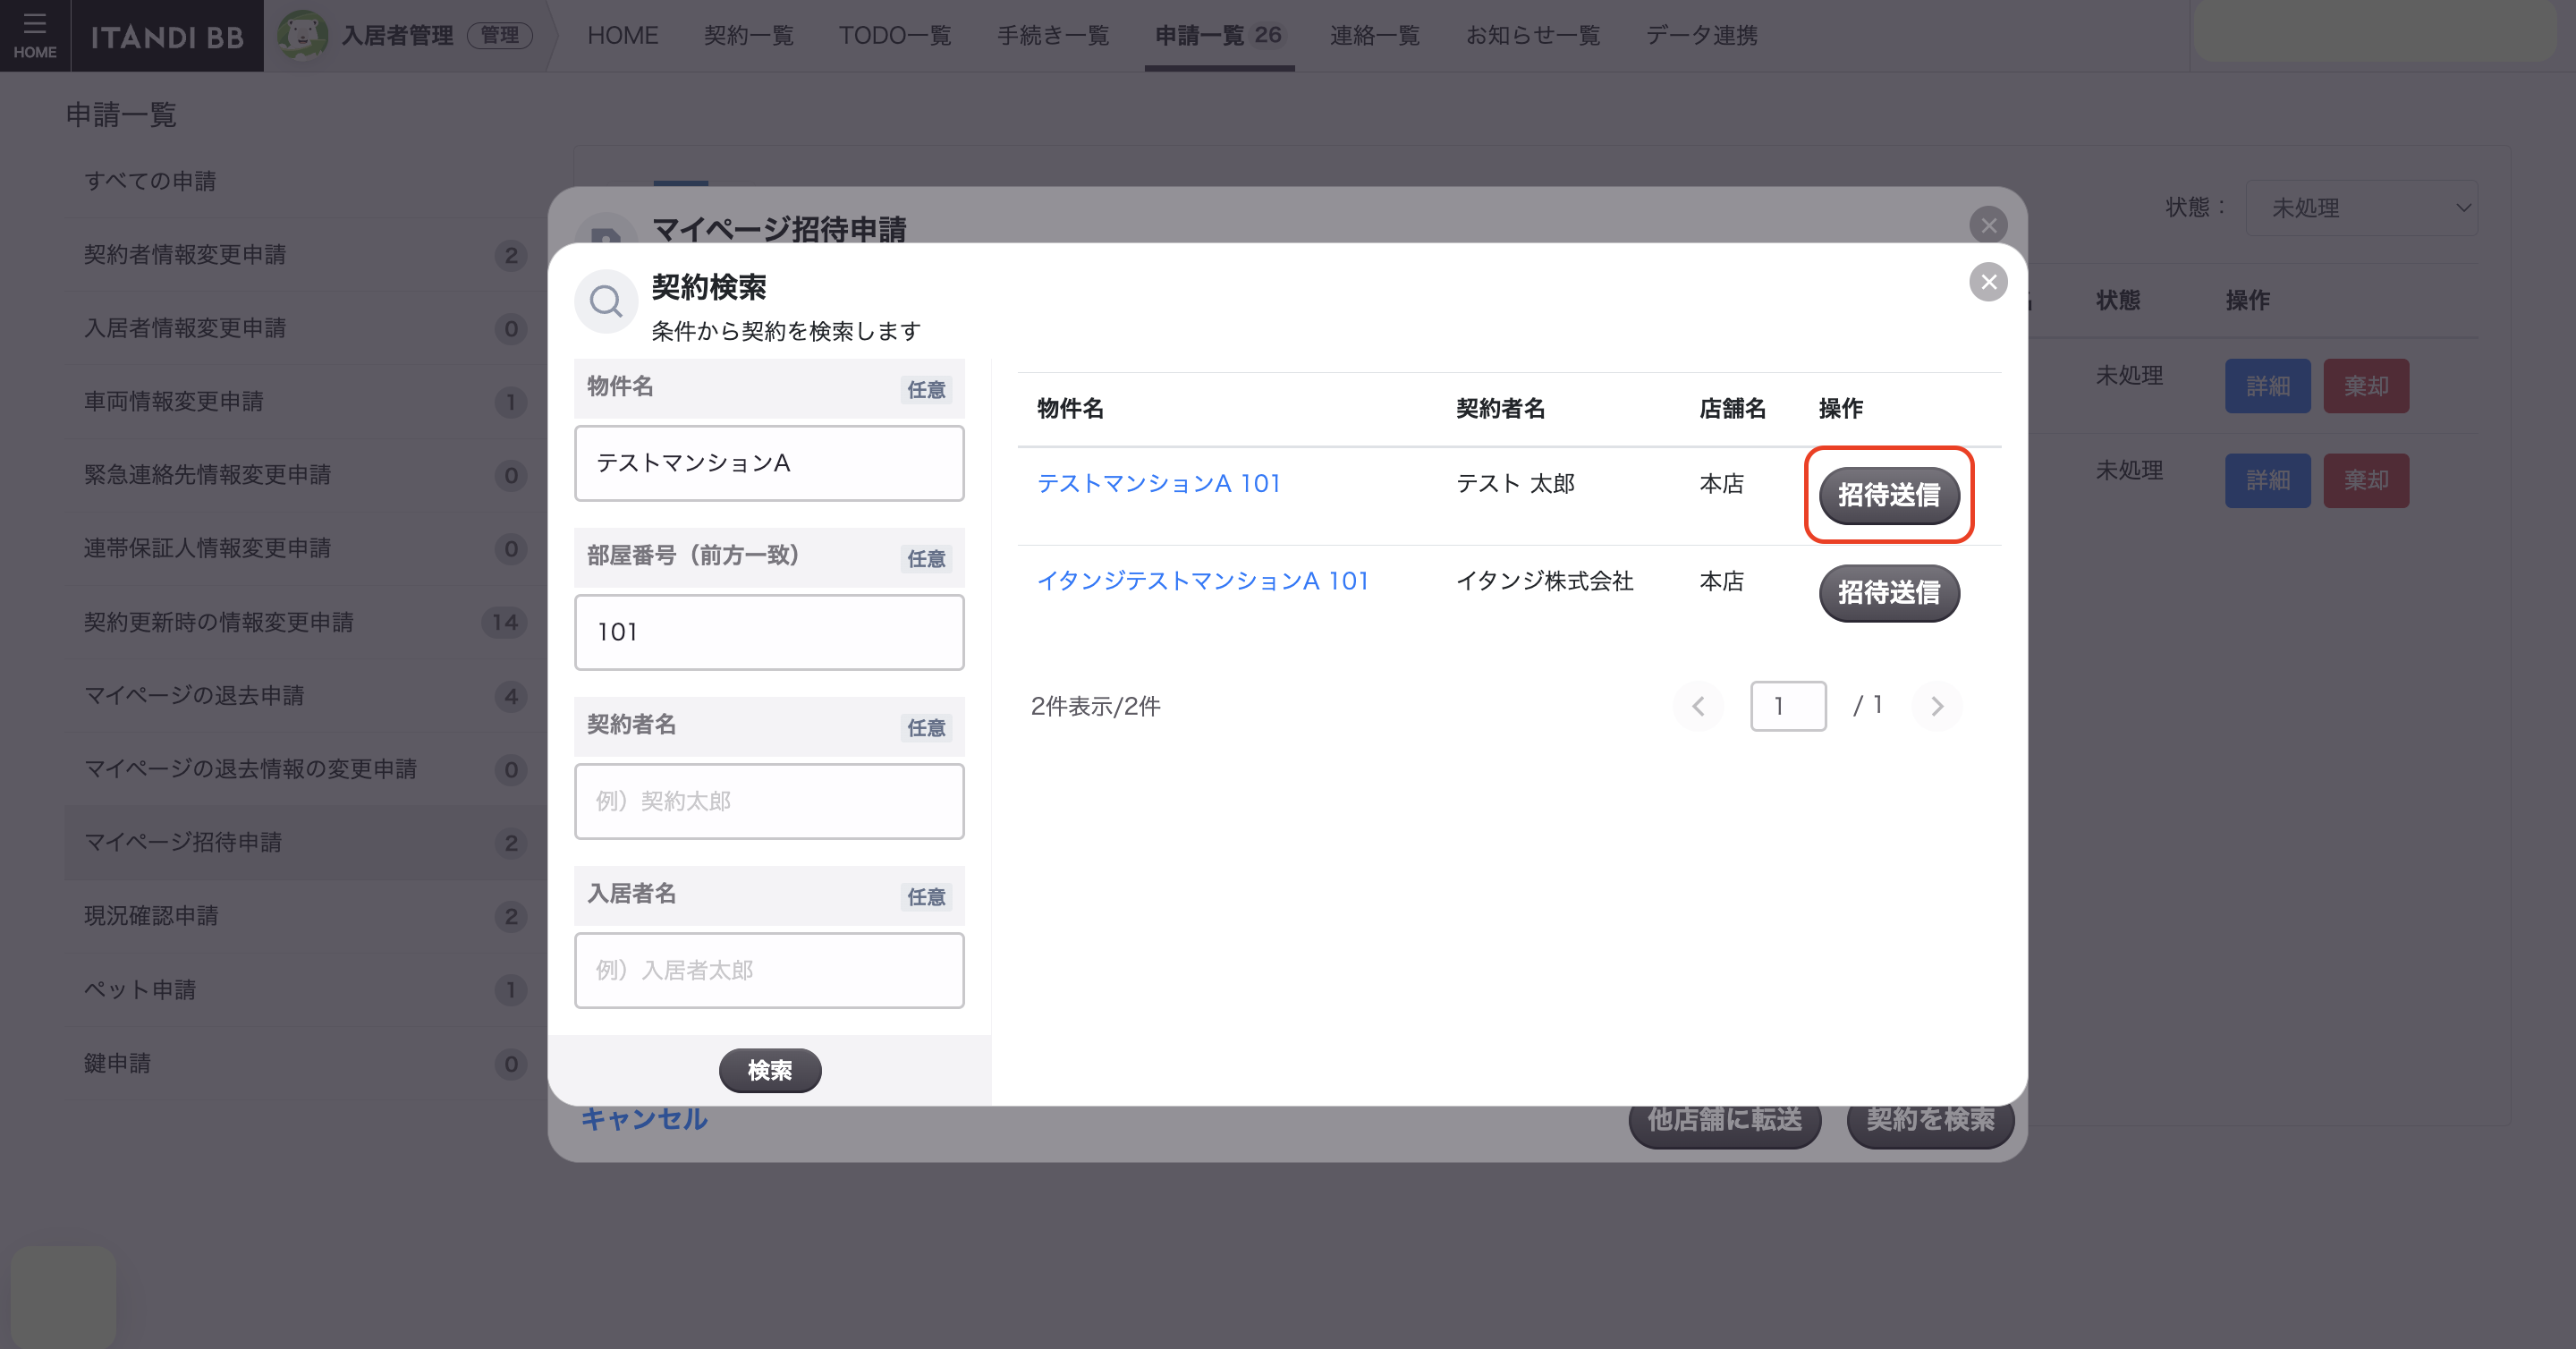The height and width of the screenshot is (1349, 2576).
Task: Focus the 入居者名 input field
Action: pos(769,970)
